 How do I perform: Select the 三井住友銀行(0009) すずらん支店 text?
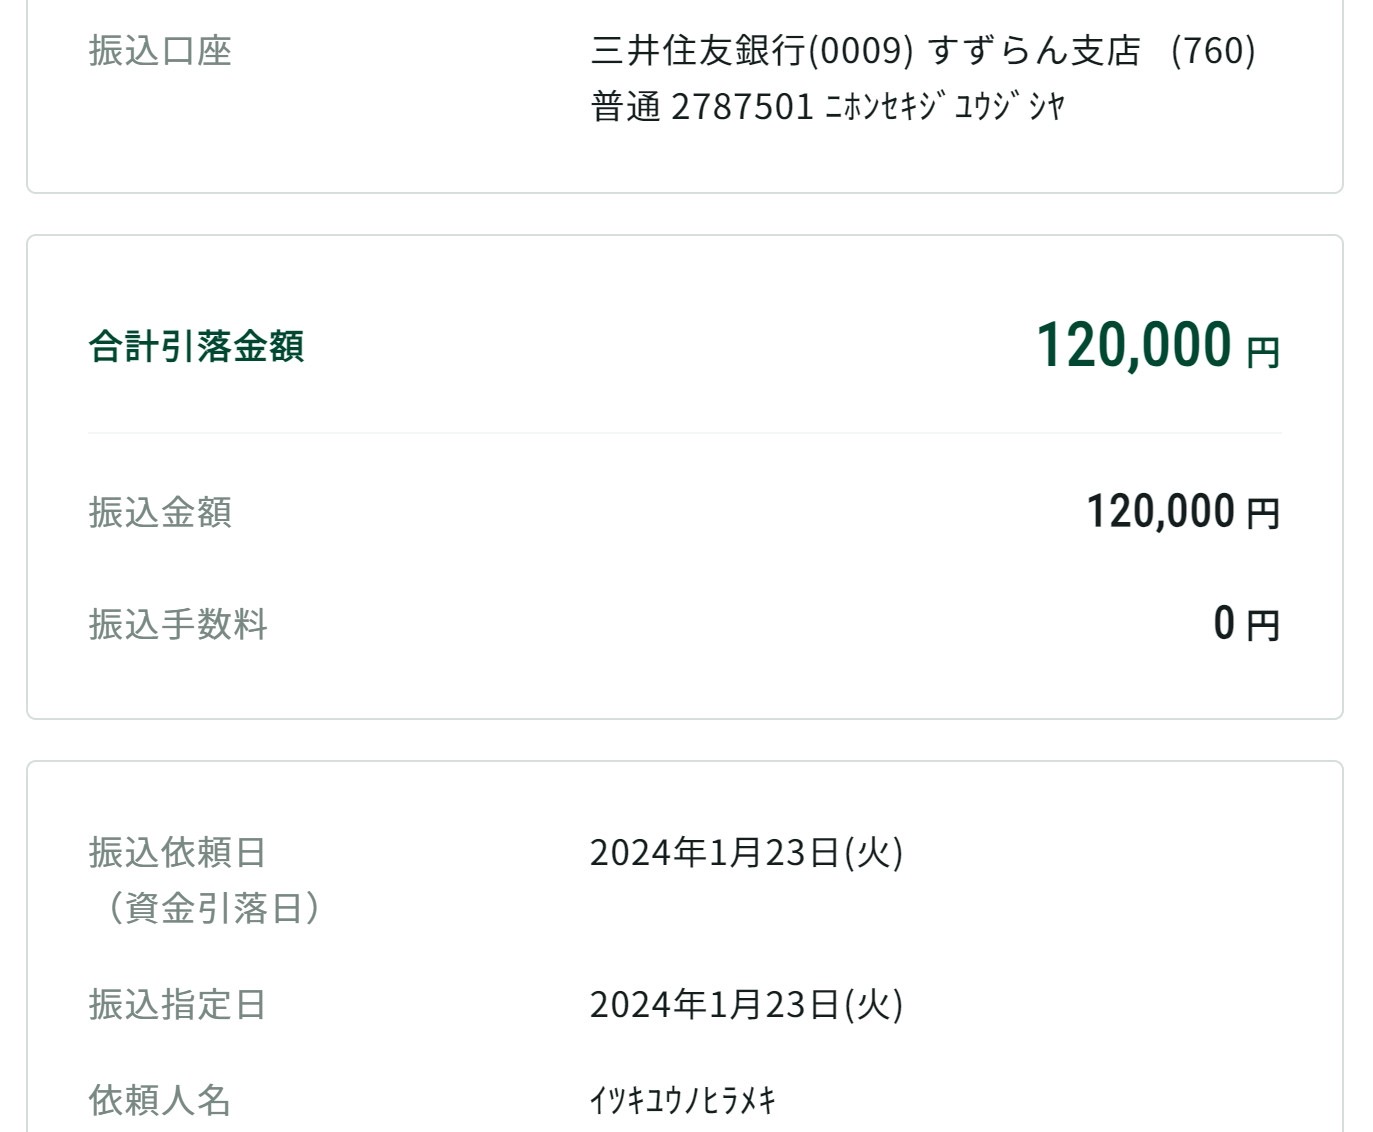(866, 51)
